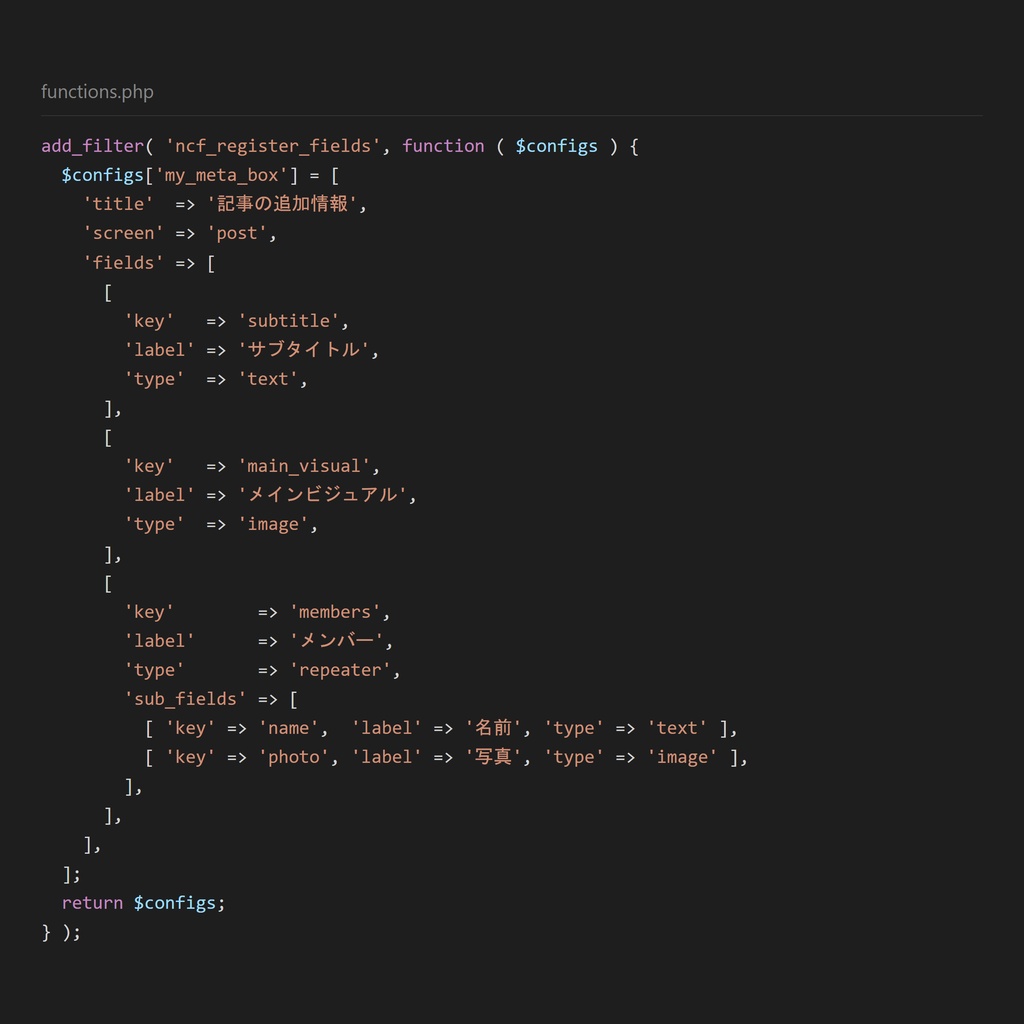The height and width of the screenshot is (1024, 1024).
Task: Click the 'repeater' type value
Action: tap(340, 670)
